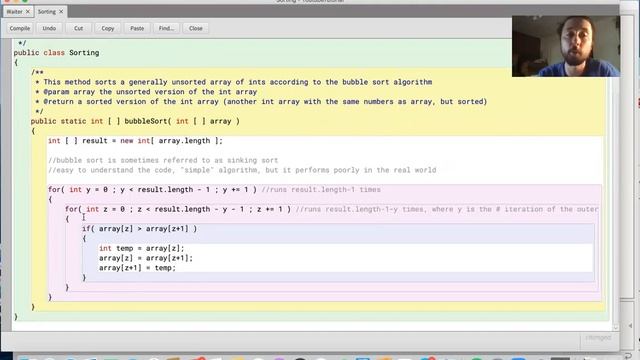Undo the last edit with Undo button
This screenshot has height=360, width=640.
pyautogui.click(x=49, y=28)
